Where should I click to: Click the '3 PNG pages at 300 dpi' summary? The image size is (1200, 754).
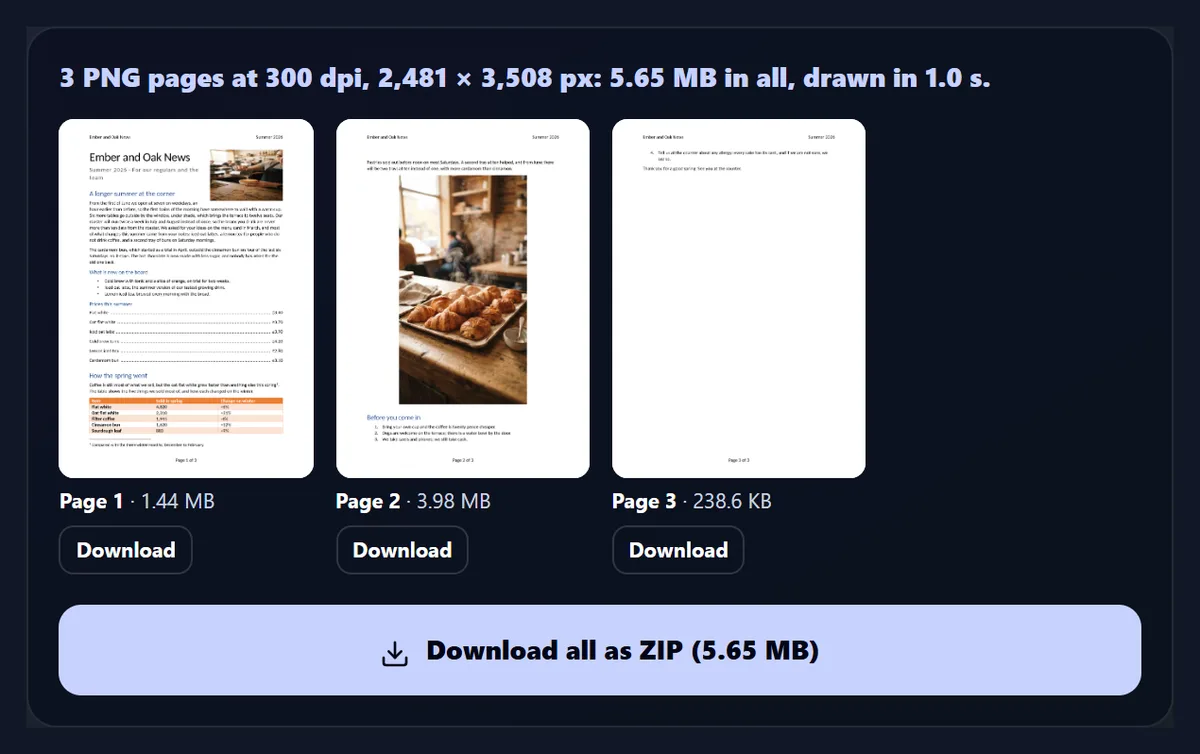click(525, 78)
